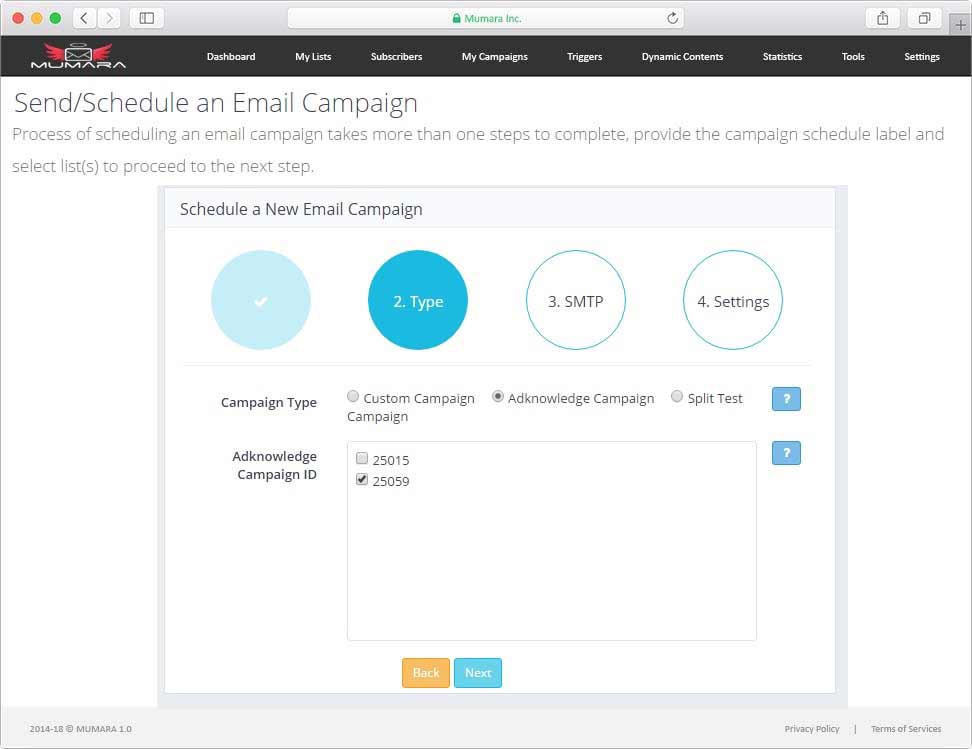The width and height of the screenshot is (972, 749).
Task: Show all tabs overview icon
Action: pyautogui.click(x=924, y=18)
